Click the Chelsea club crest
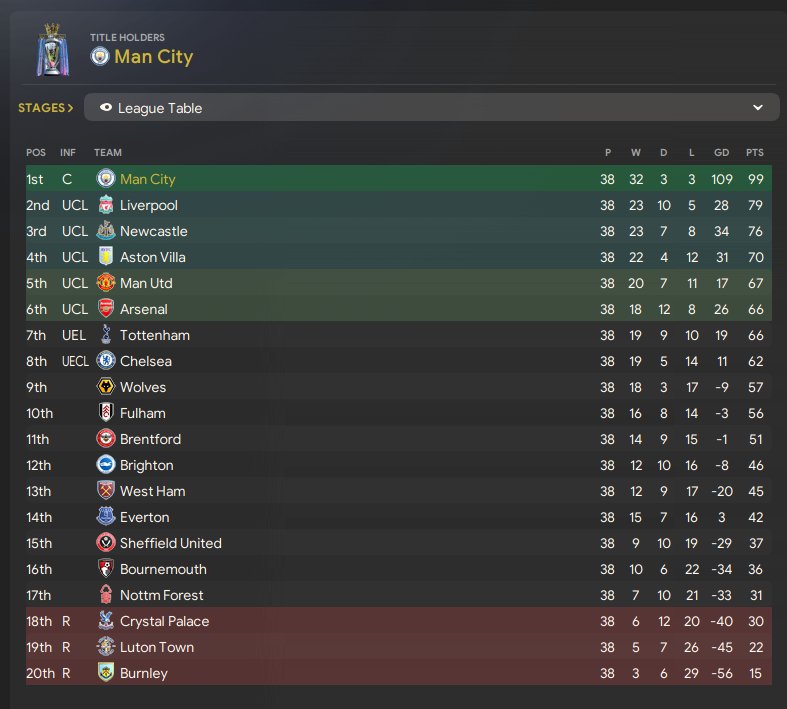Image resolution: width=787 pixels, height=709 pixels. pyautogui.click(x=105, y=360)
